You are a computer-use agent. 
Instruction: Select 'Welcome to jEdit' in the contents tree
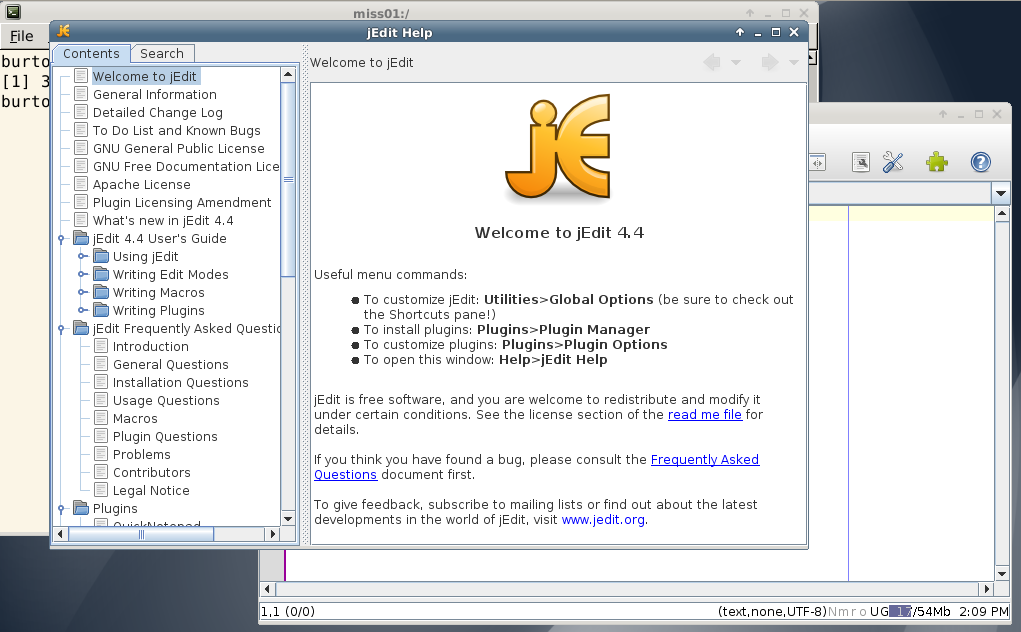click(145, 76)
